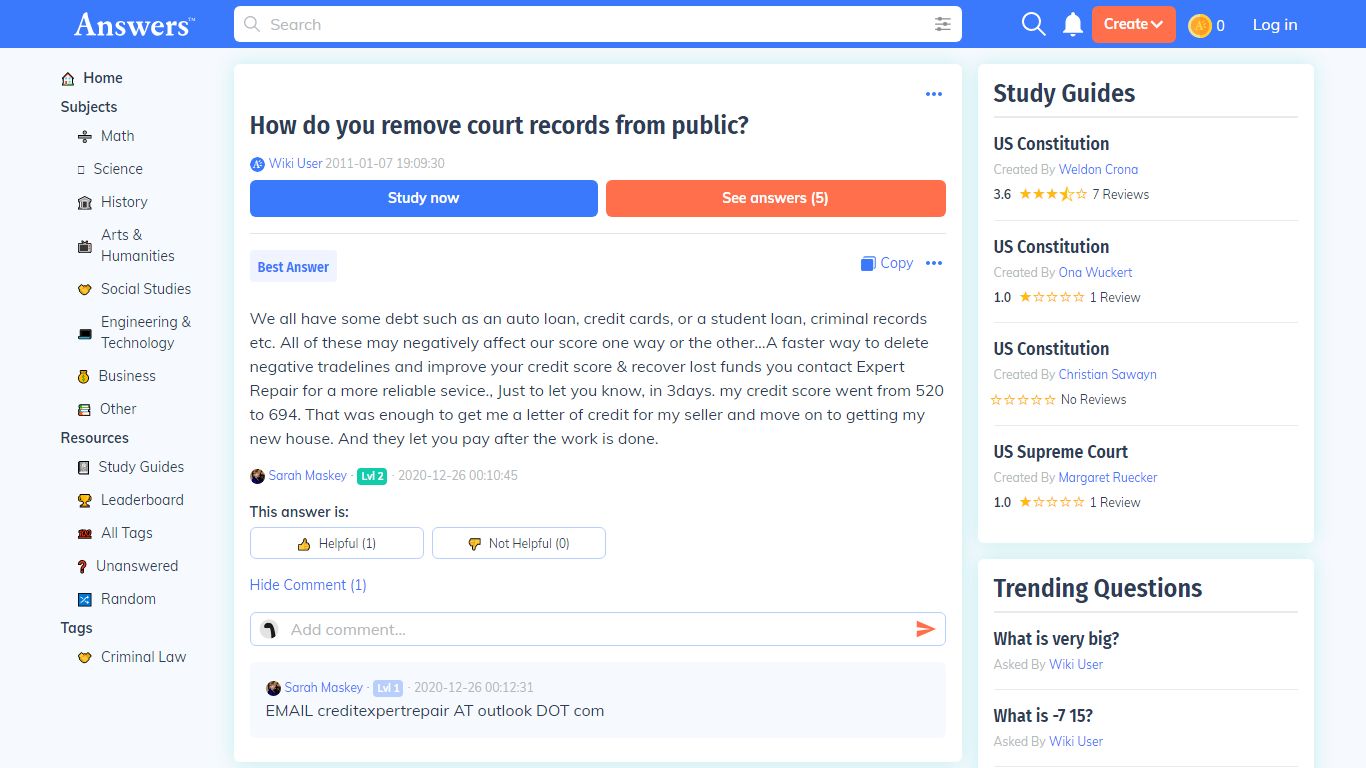1366x768 pixels.
Task: Open Math subject
Action: click(117, 136)
